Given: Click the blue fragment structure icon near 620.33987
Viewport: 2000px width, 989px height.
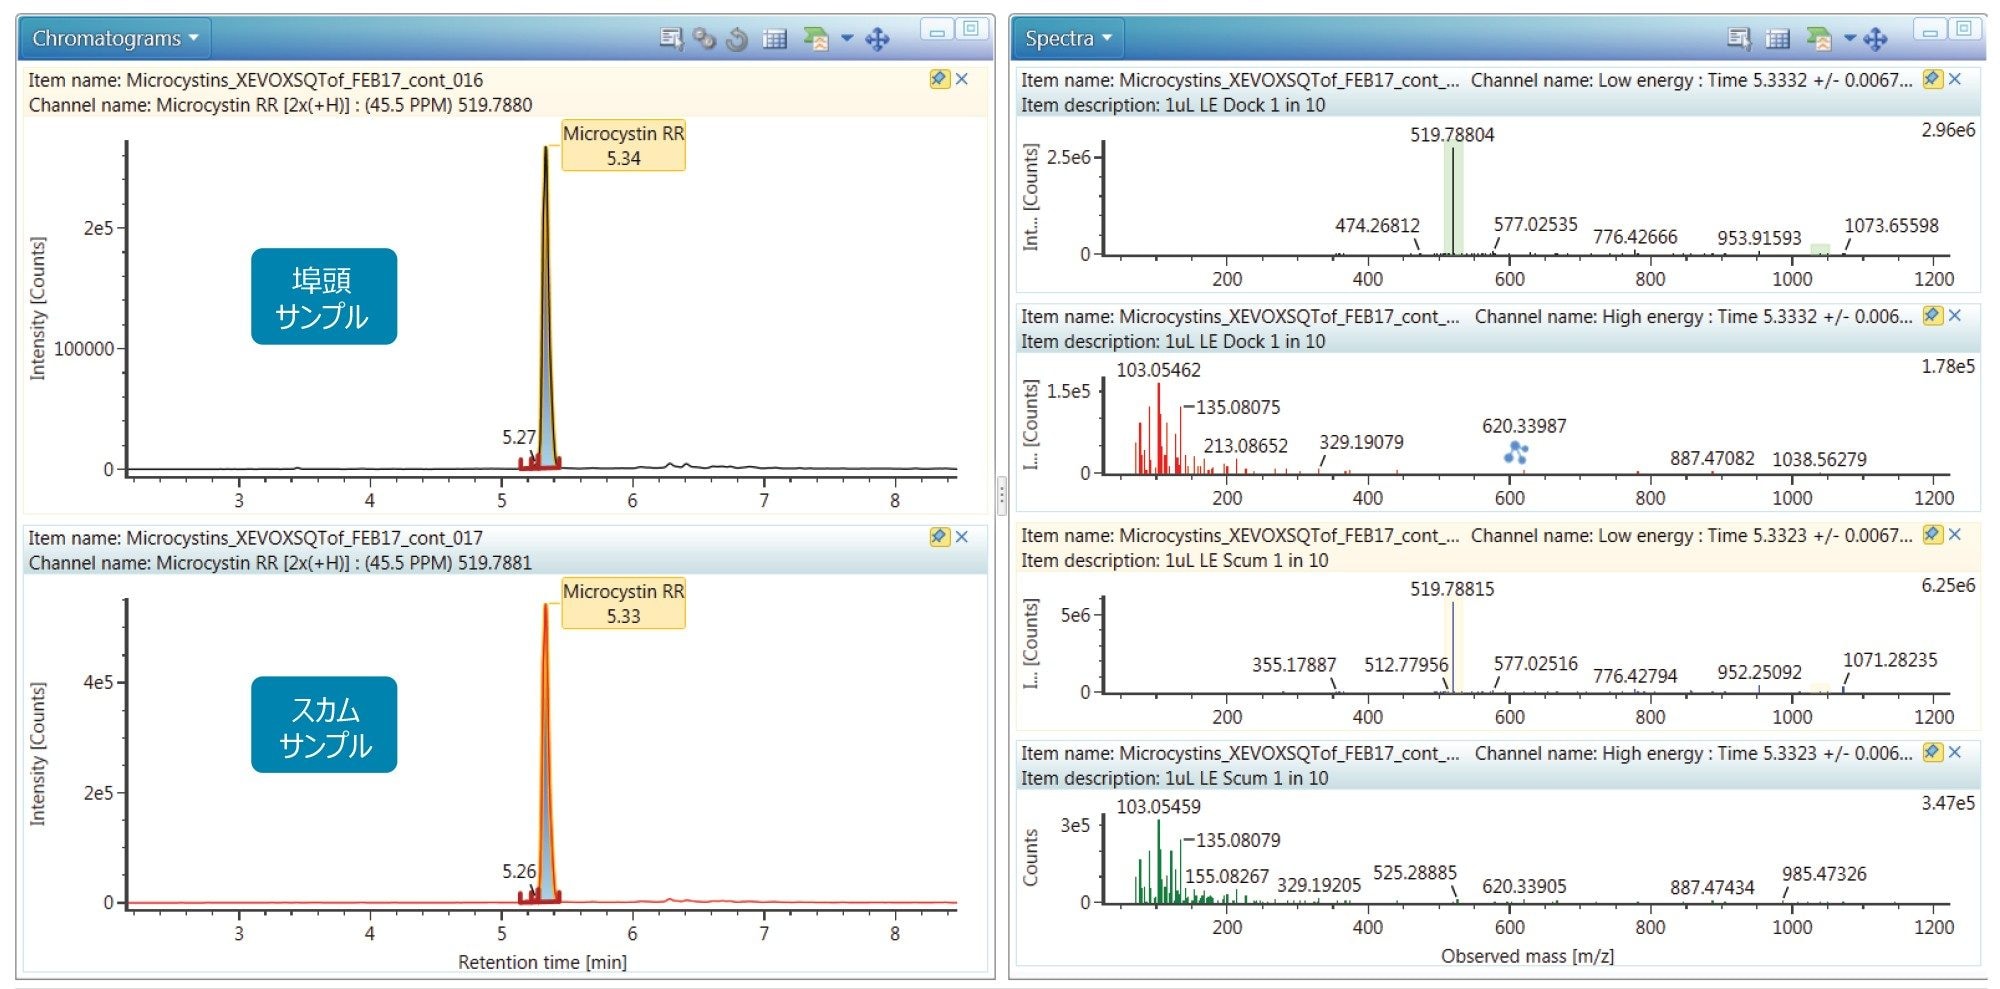Looking at the screenshot, I should pos(1516,452).
